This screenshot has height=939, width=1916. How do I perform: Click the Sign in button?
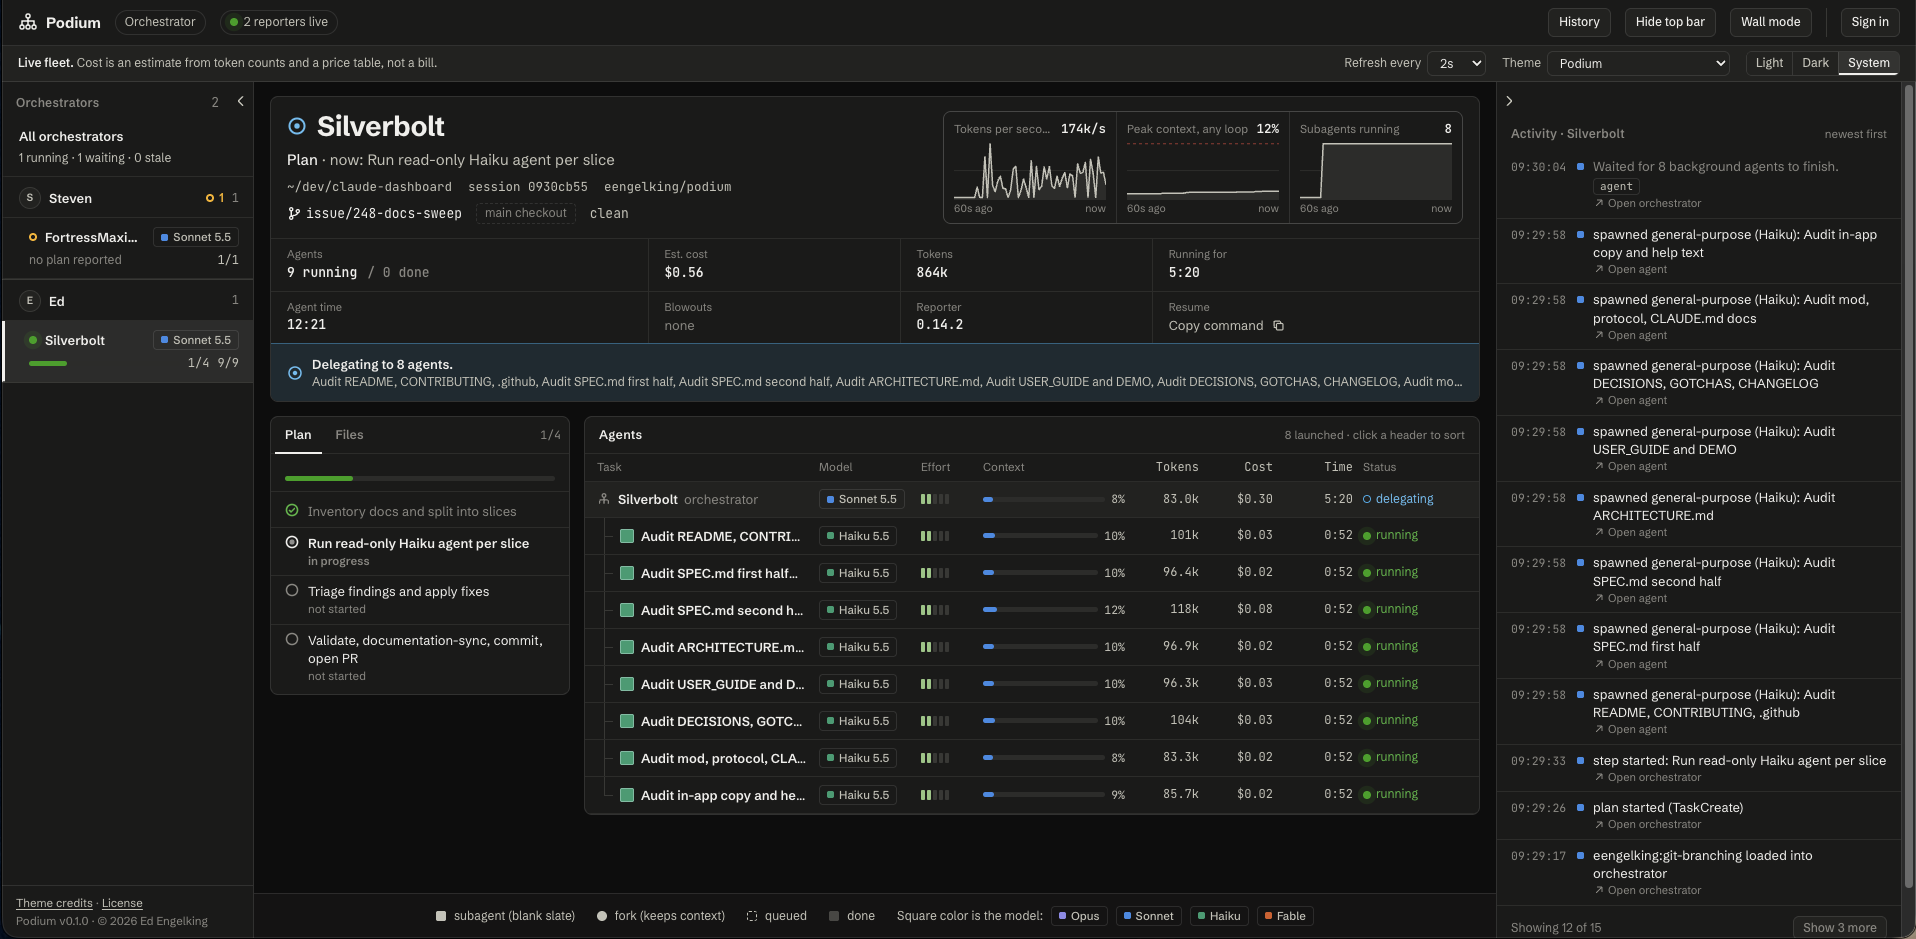(1869, 22)
